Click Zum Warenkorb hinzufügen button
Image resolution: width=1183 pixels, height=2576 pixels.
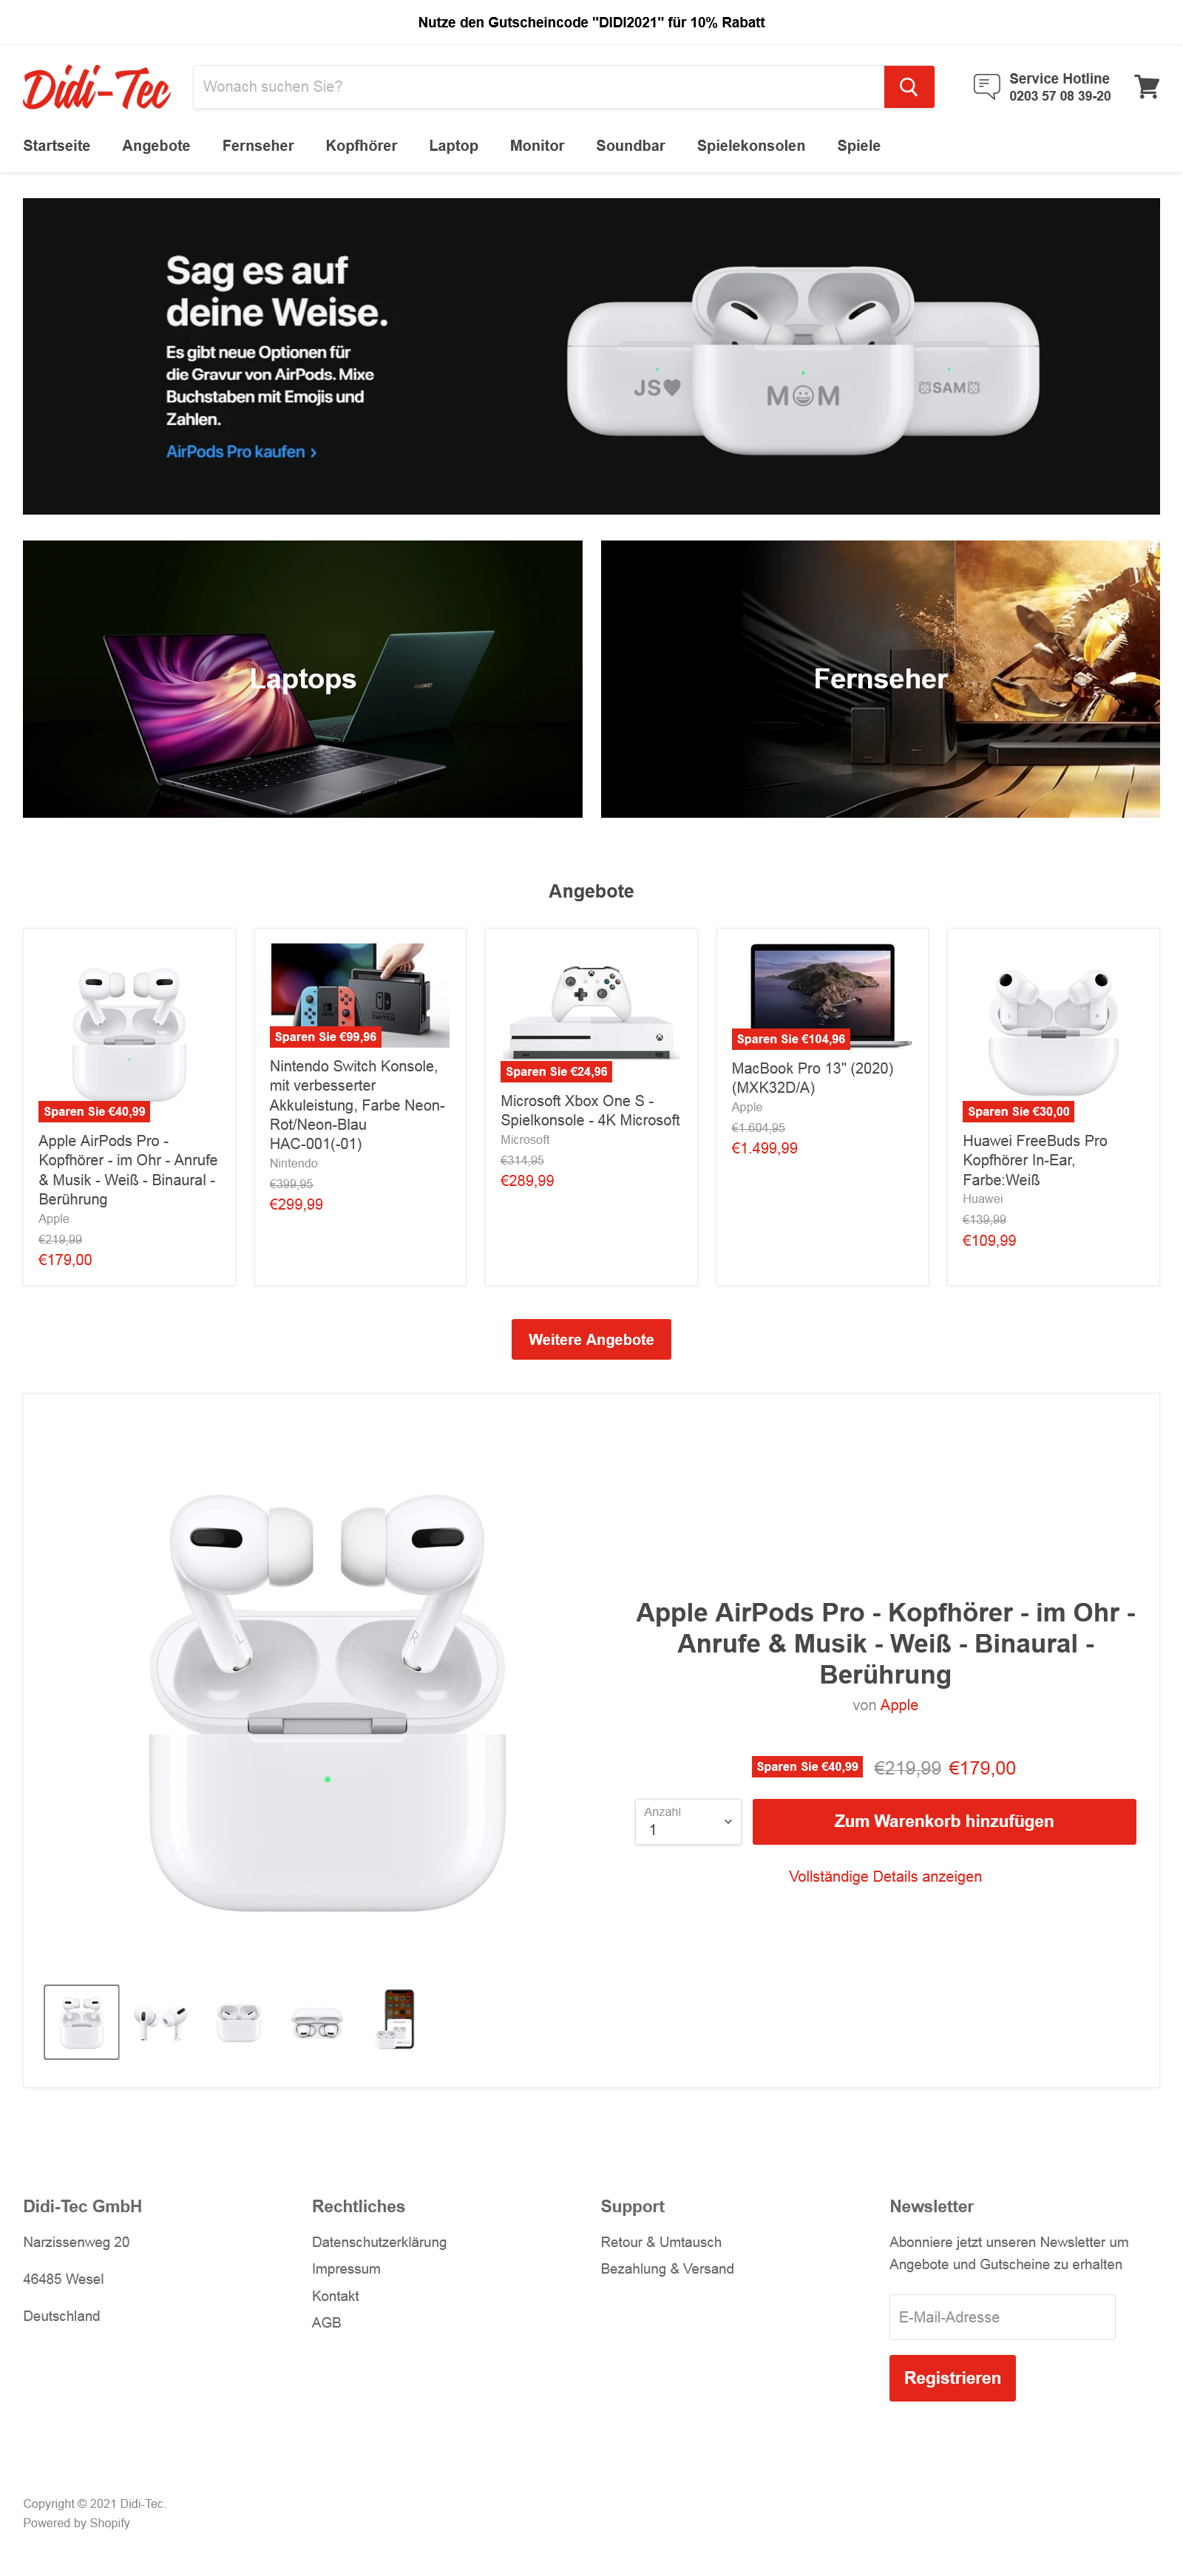[x=944, y=1821]
